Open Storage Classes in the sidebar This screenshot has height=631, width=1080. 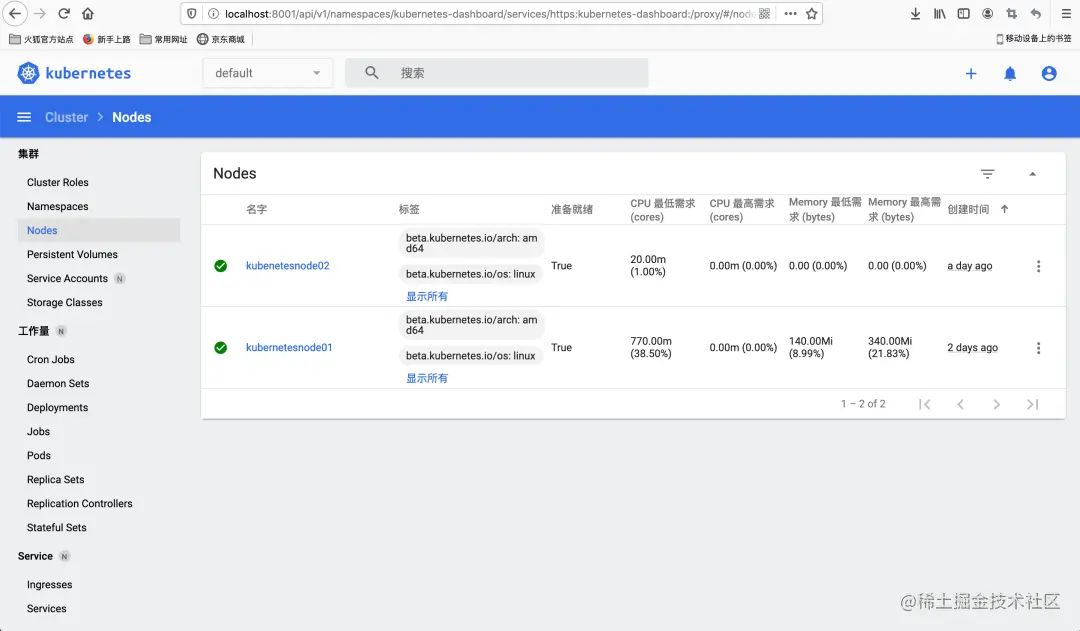pyautogui.click(x=65, y=303)
